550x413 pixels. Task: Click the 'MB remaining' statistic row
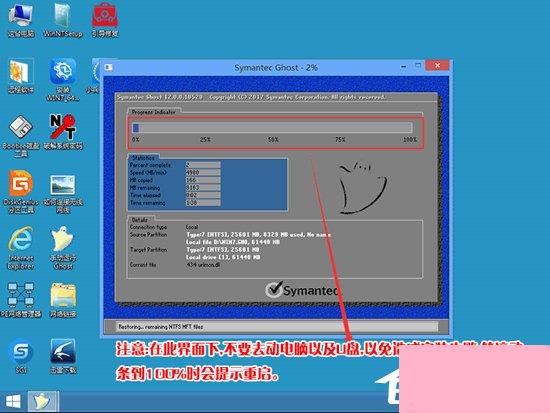(x=175, y=188)
